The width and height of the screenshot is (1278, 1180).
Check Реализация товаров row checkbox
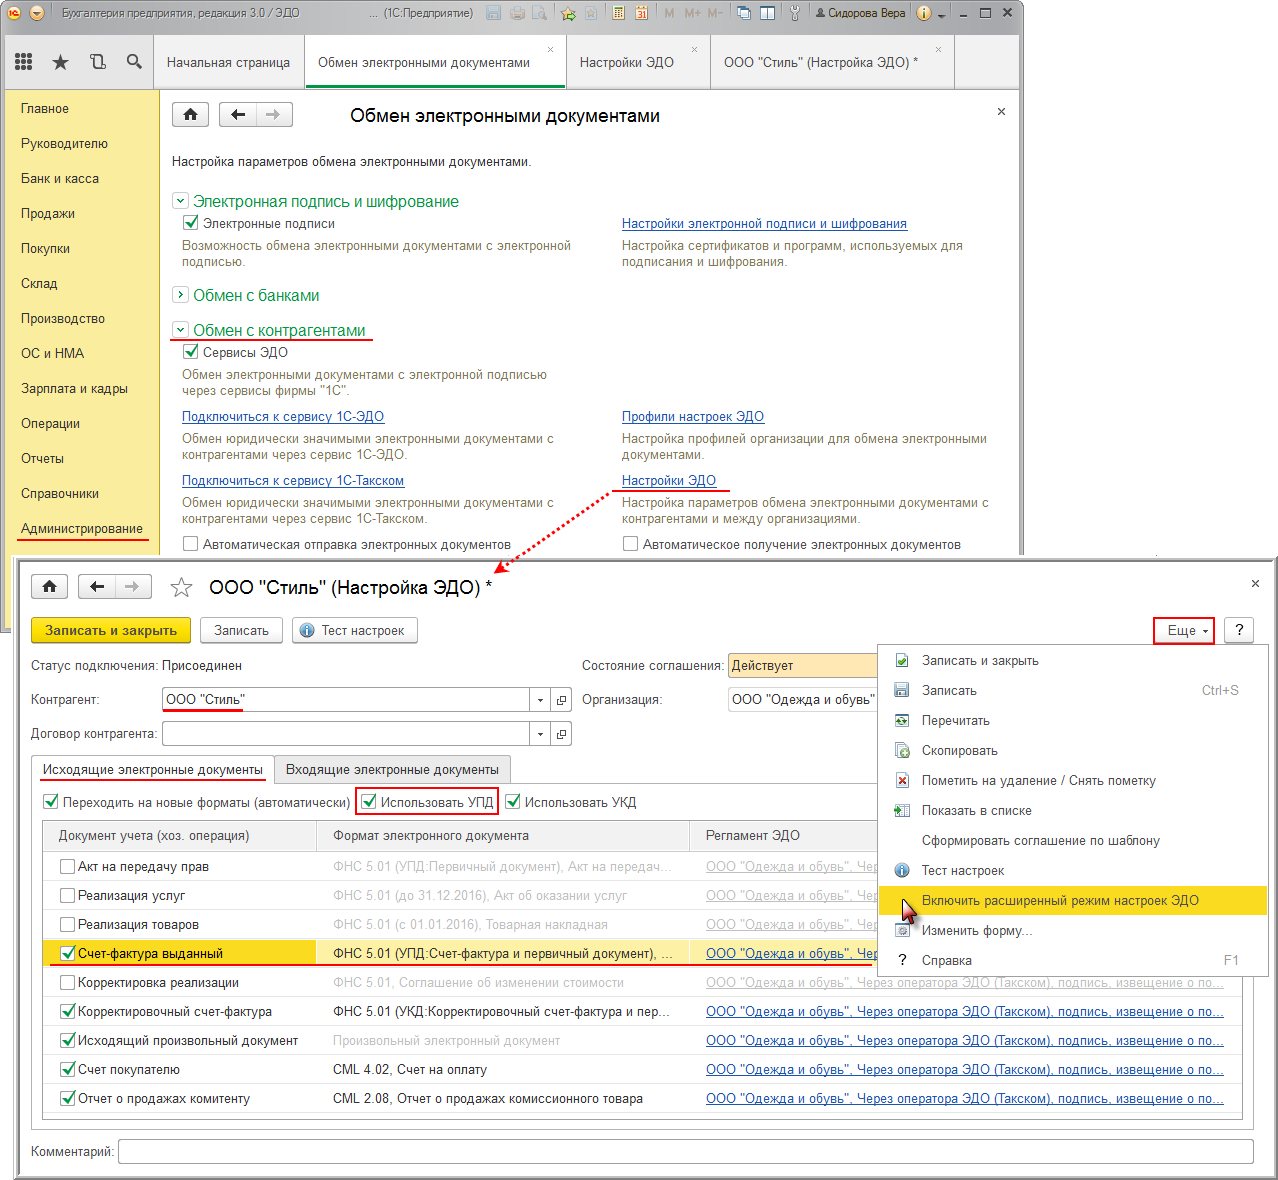click(67, 925)
